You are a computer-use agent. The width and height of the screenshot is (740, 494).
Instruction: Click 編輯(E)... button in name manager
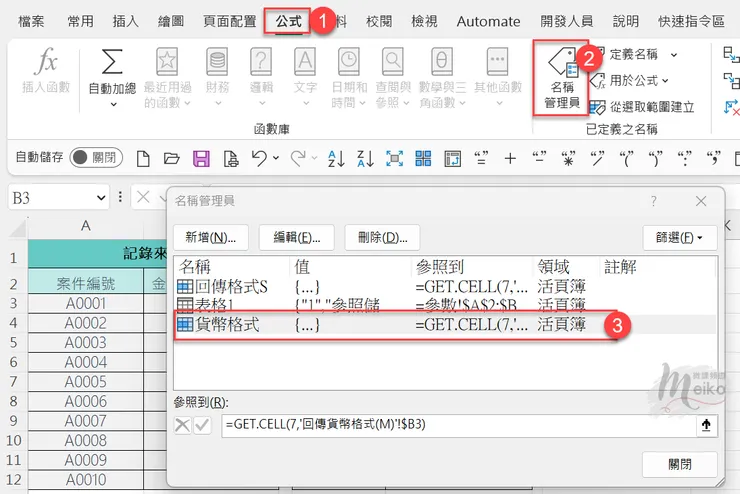297,237
